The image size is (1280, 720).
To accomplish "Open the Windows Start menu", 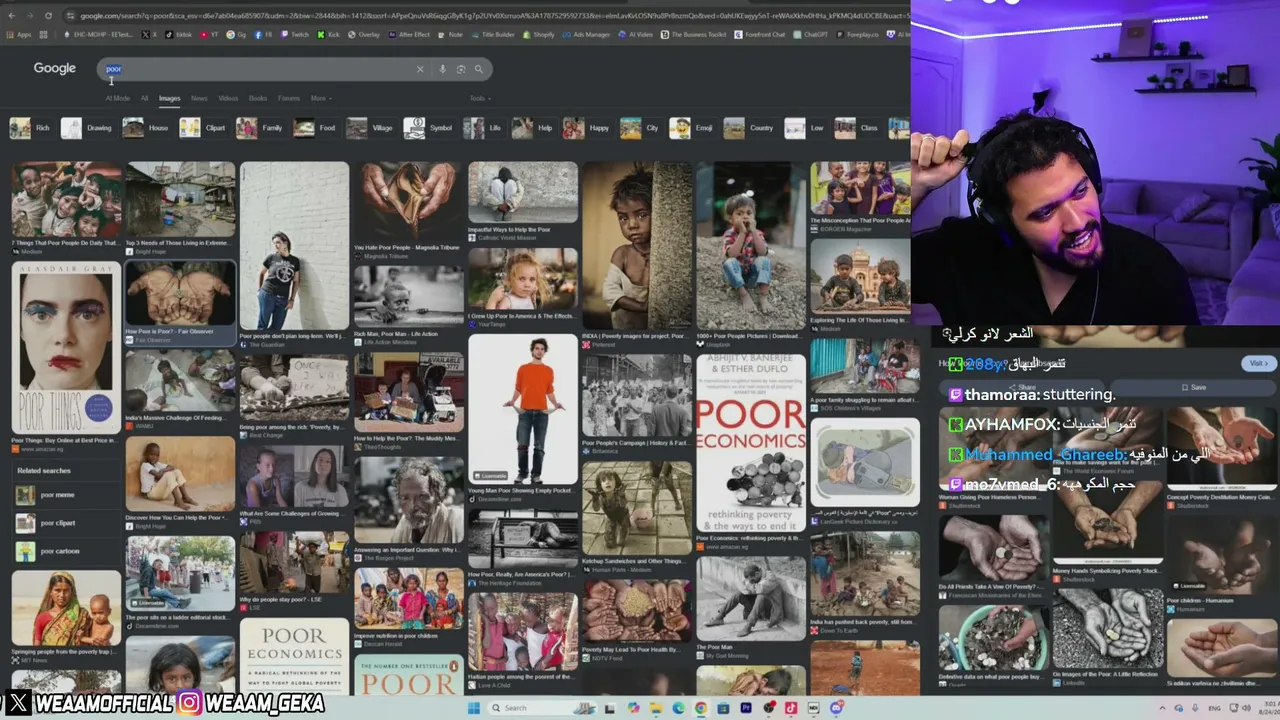I will pyautogui.click(x=474, y=708).
